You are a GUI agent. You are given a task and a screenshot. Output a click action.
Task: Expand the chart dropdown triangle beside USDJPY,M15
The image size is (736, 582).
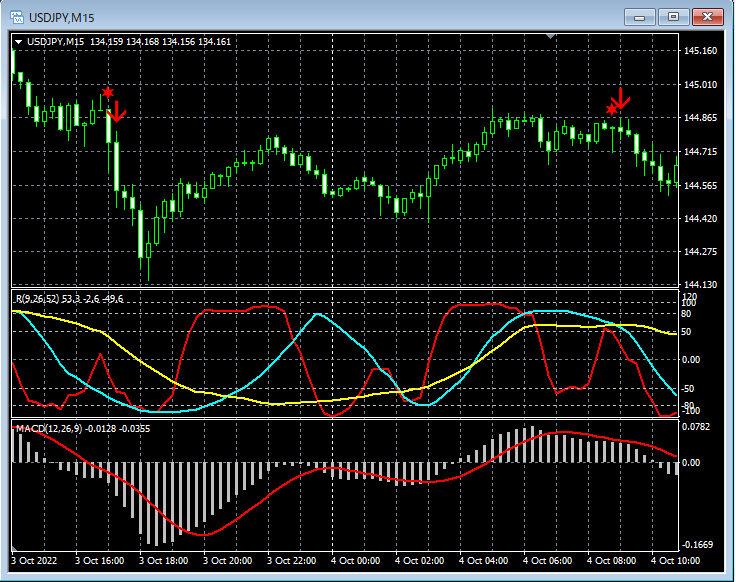click(19, 42)
